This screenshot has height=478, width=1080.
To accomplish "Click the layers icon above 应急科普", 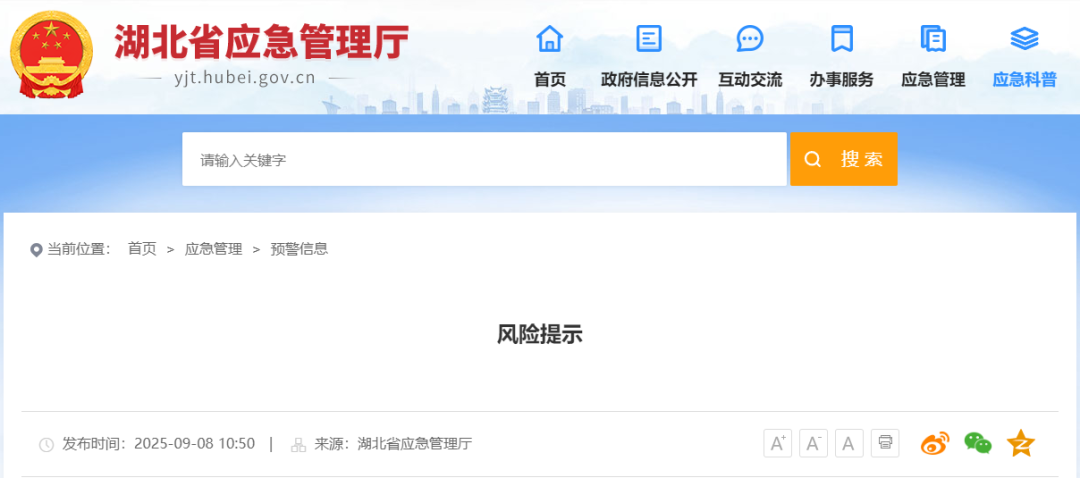I will point(1024,39).
